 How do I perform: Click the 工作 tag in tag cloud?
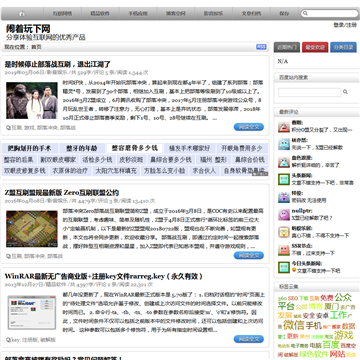338,315
